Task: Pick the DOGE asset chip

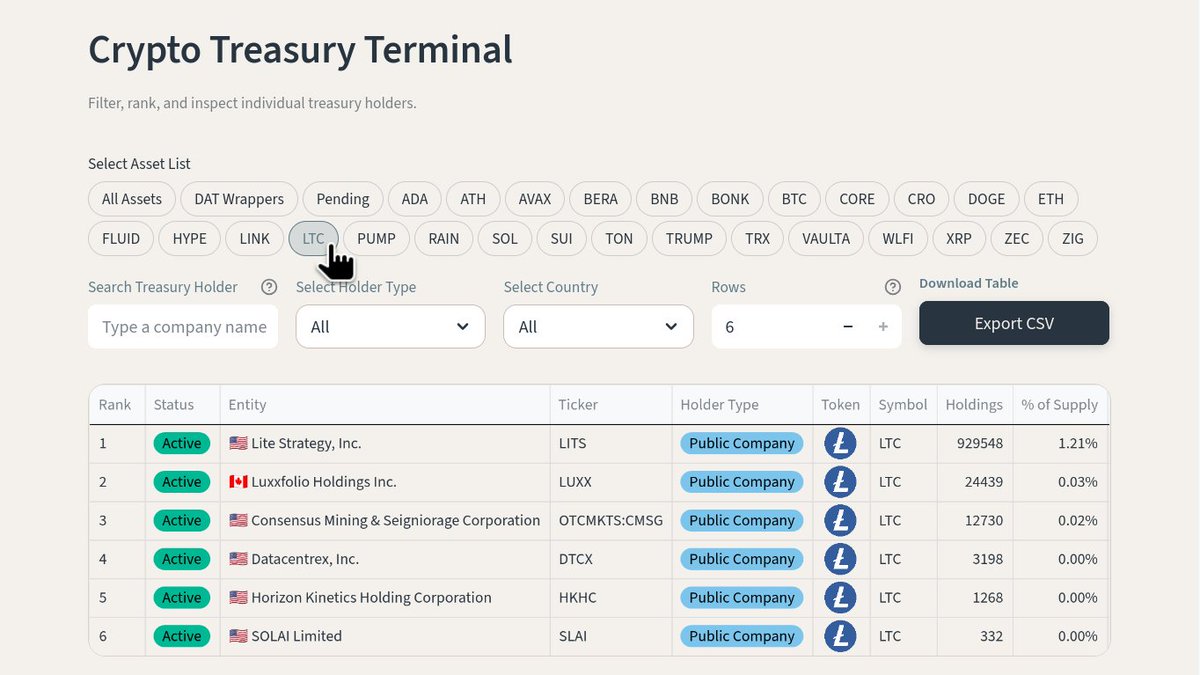Action: click(986, 199)
